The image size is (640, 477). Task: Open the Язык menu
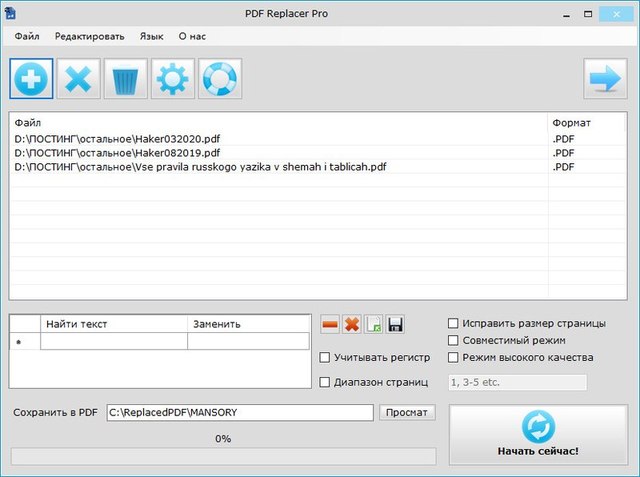(x=151, y=36)
